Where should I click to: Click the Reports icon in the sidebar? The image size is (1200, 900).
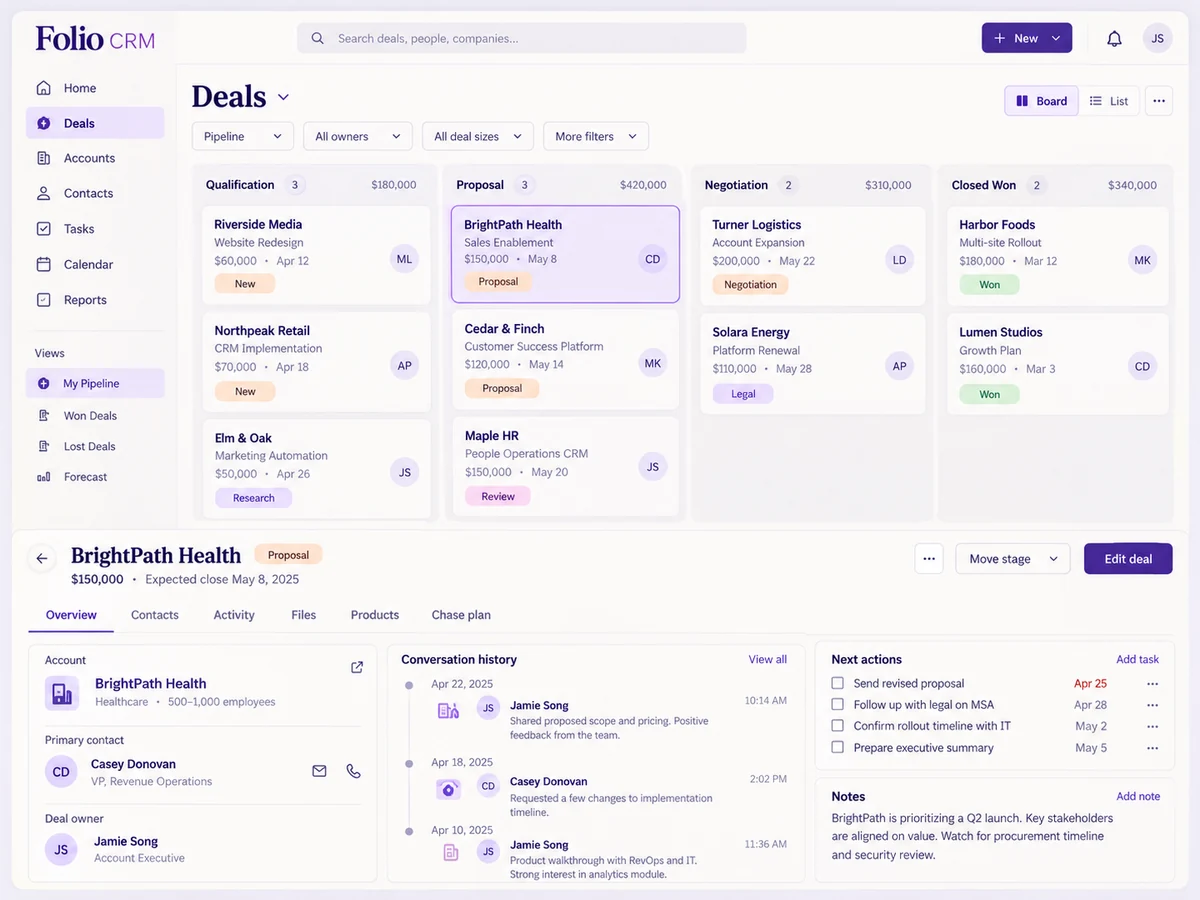[43, 300]
